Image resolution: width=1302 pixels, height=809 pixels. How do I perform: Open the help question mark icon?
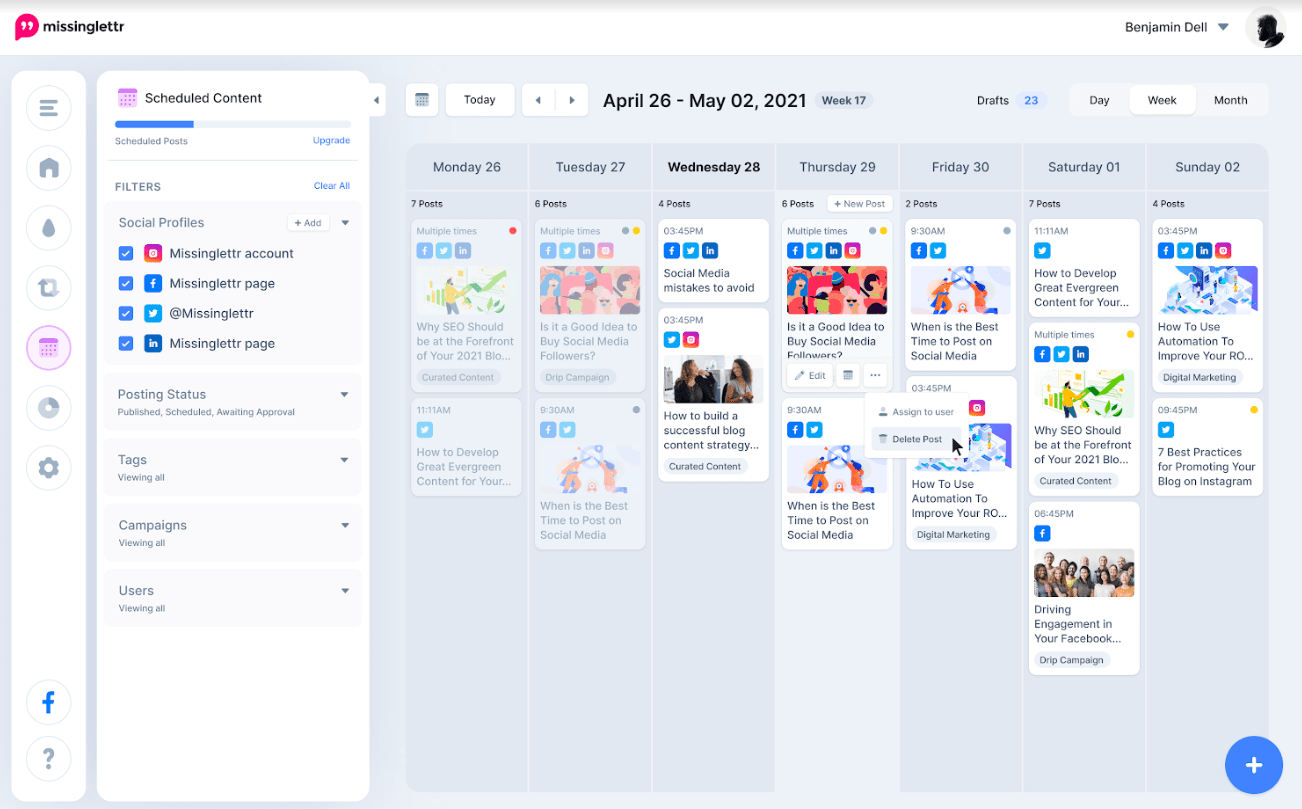click(49, 759)
